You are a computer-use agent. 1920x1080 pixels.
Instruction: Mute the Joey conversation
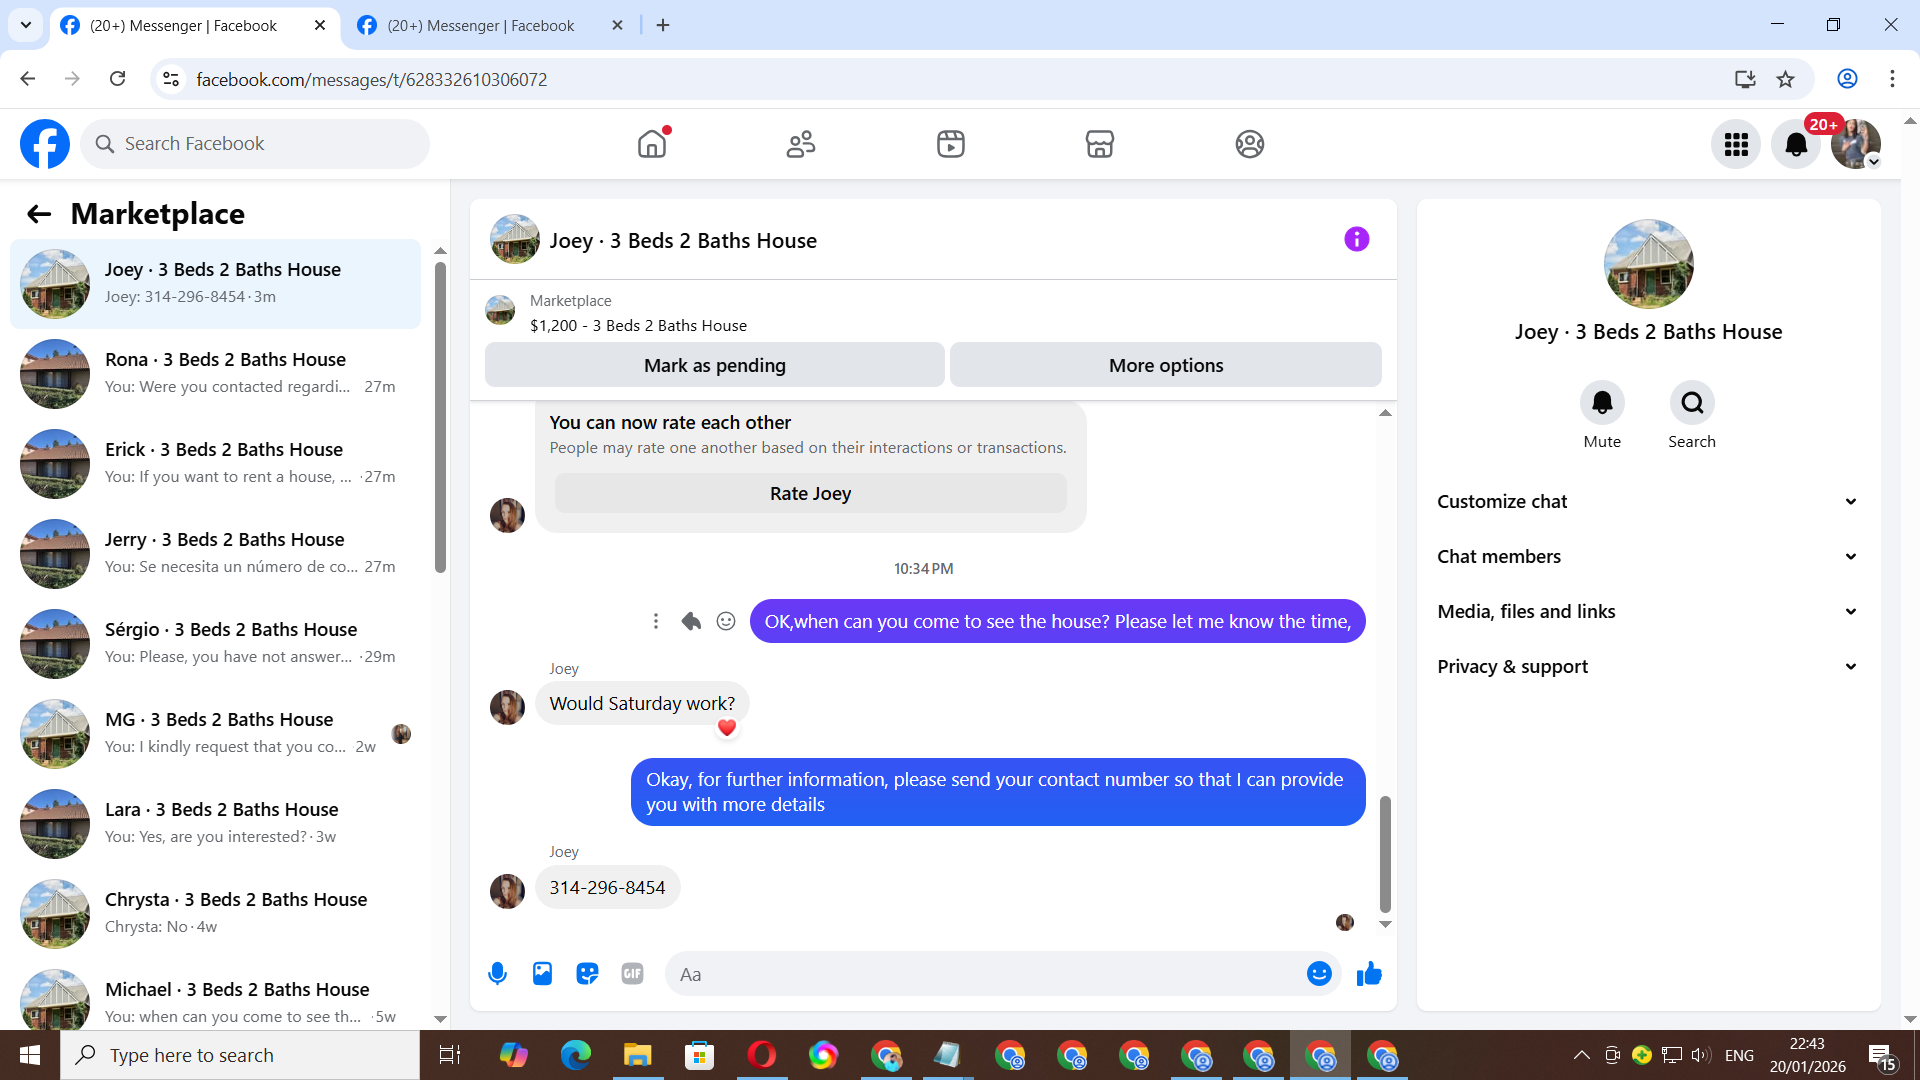pos(1602,403)
